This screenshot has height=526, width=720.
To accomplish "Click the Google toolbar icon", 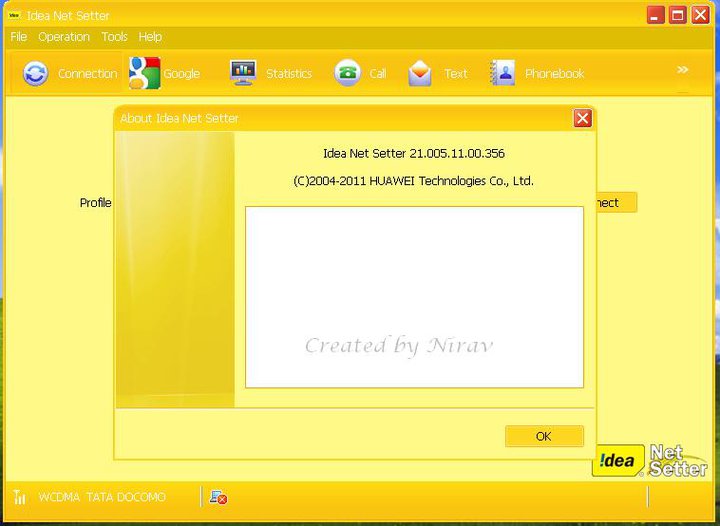I will point(145,73).
